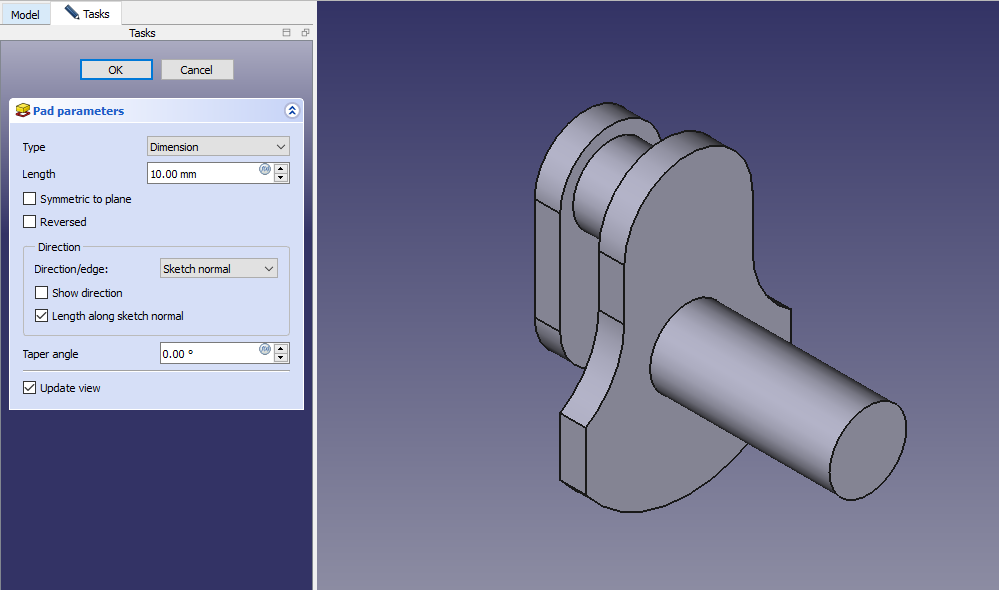Float the Tasks panel via undock icon

305,33
